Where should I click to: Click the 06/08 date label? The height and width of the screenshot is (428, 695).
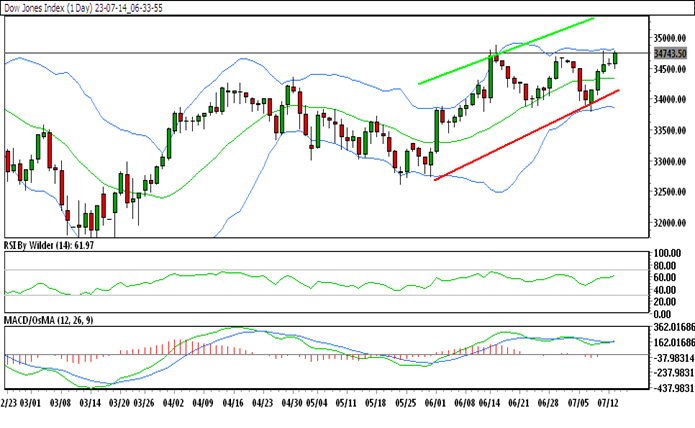pyautogui.click(x=465, y=403)
